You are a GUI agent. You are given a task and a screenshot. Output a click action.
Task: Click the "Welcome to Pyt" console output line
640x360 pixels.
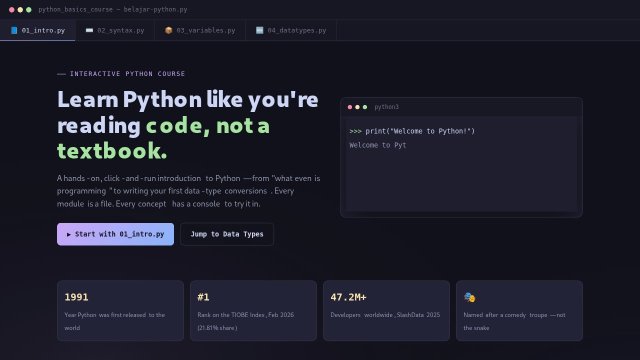pos(378,145)
